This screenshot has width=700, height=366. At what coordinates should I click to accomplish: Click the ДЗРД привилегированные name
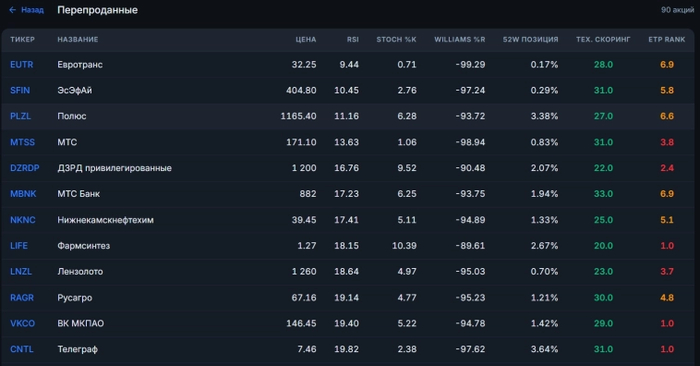(x=114, y=168)
